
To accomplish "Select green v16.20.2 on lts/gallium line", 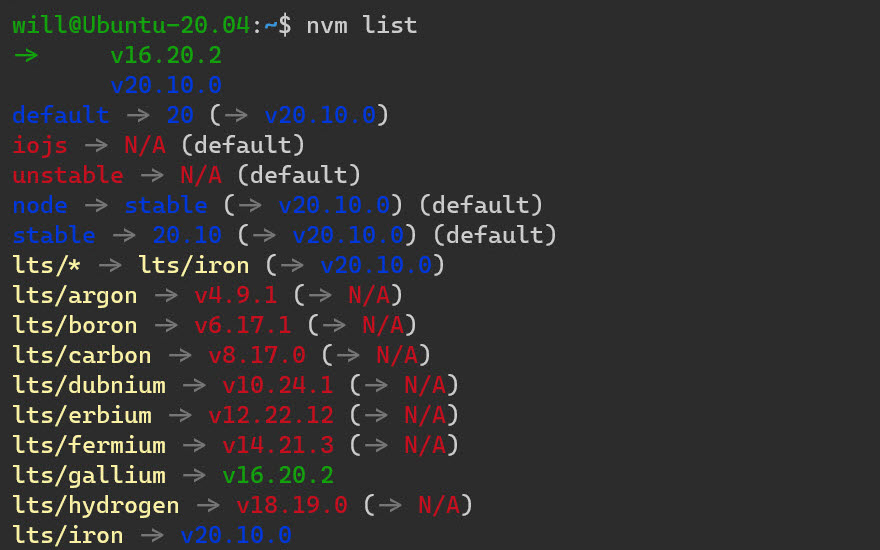I will (x=278, y=476).
